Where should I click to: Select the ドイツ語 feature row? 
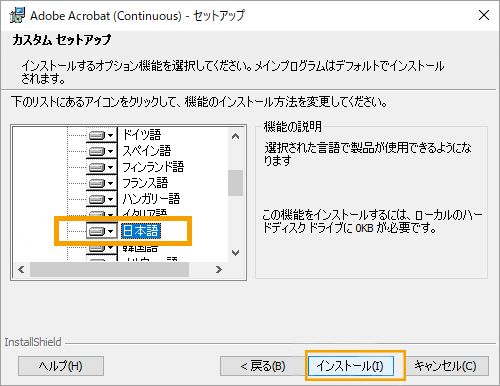tap(142, 135)
